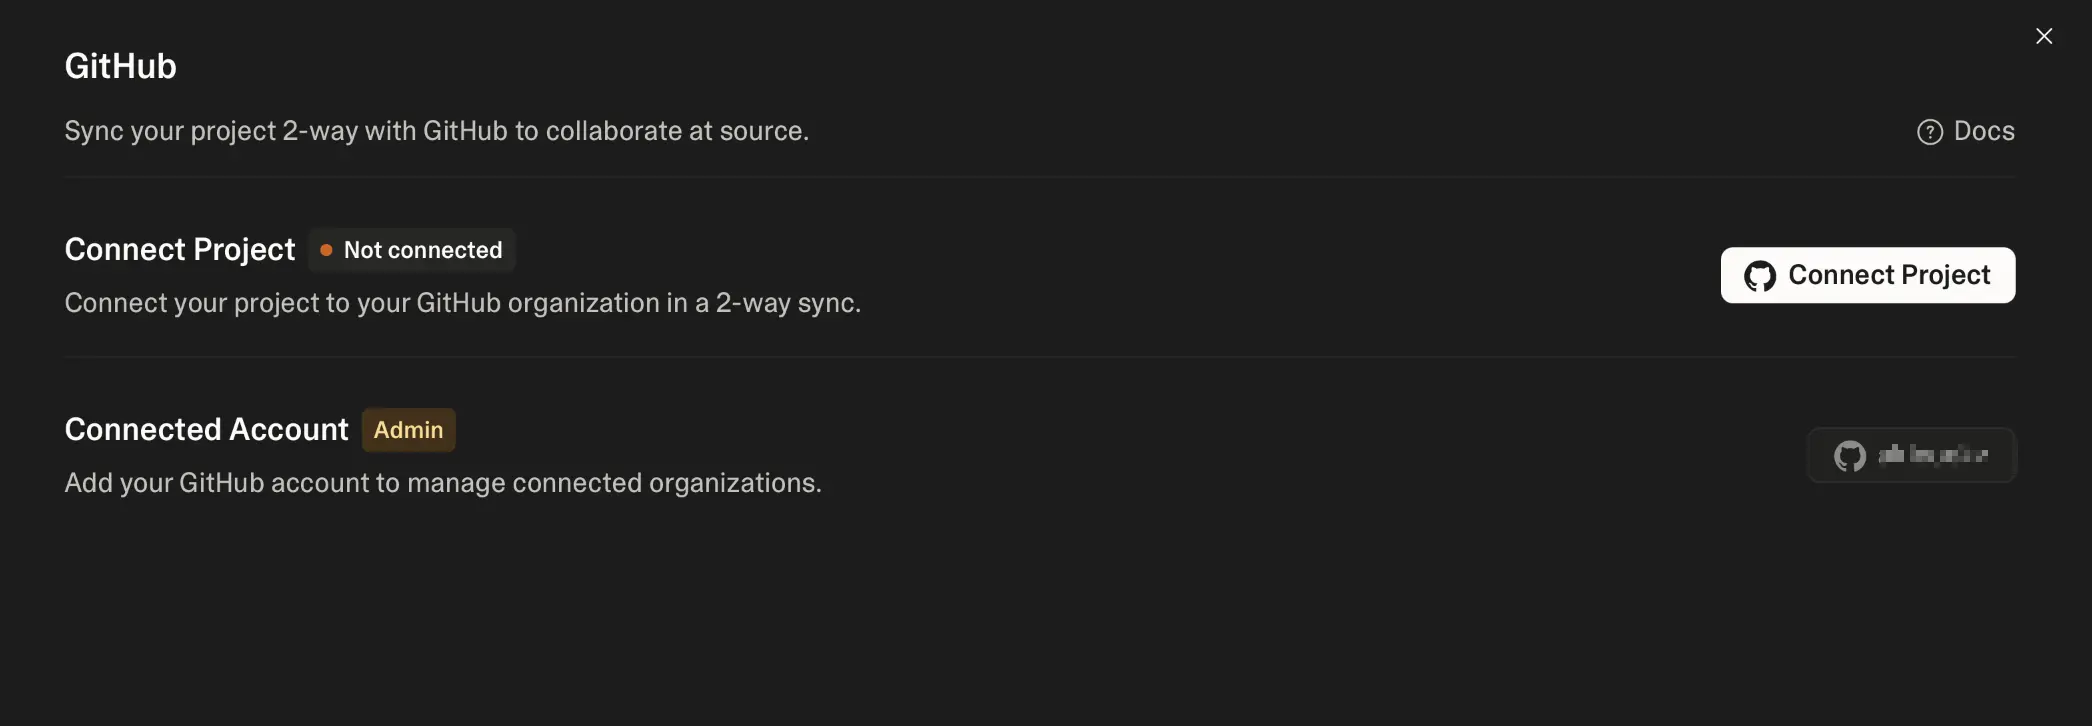Open the connected GitHub account options
The image size is (2092, 726).
pyautogui.click(x=1911, y=456)
